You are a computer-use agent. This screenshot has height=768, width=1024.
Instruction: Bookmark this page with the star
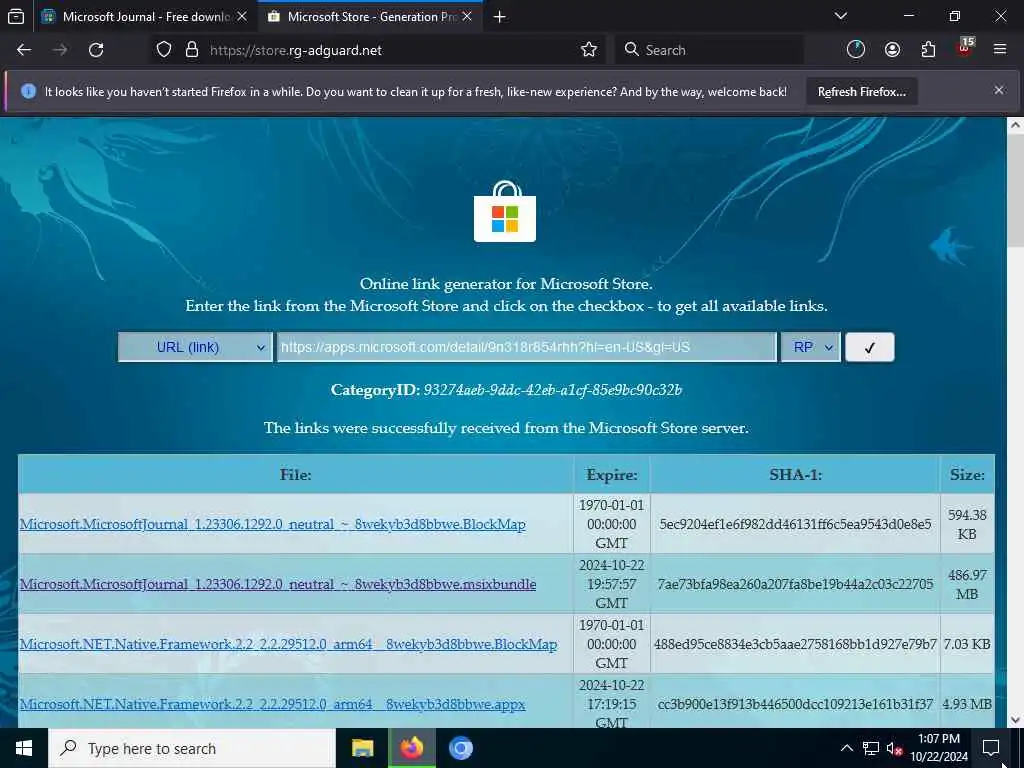point(588,50)
